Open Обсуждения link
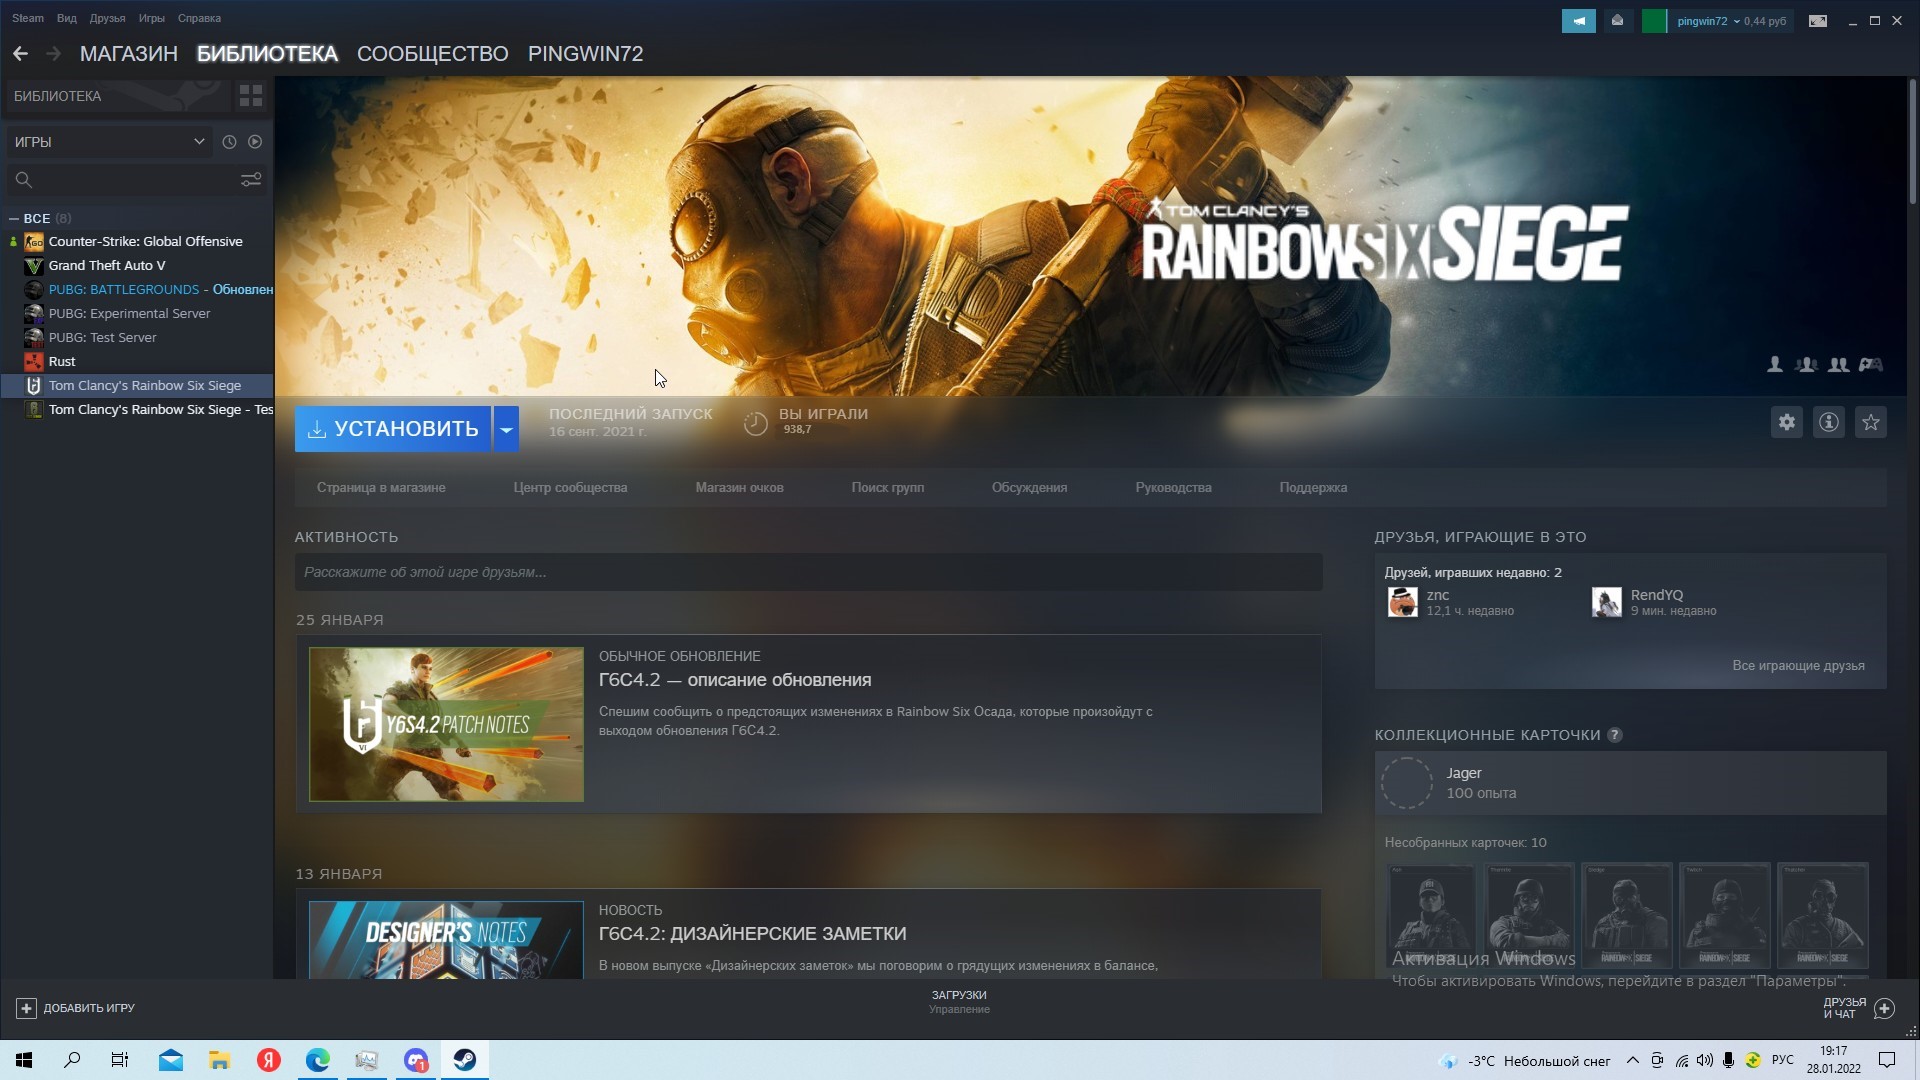This screenshot has height=1080, width=1920. [1029, 488]
